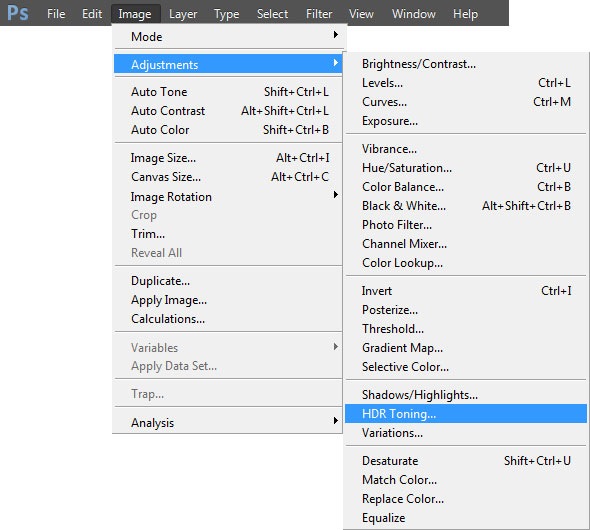Open Levels adjustment
Screen dimensions: 590x530
tap(466, 83)
